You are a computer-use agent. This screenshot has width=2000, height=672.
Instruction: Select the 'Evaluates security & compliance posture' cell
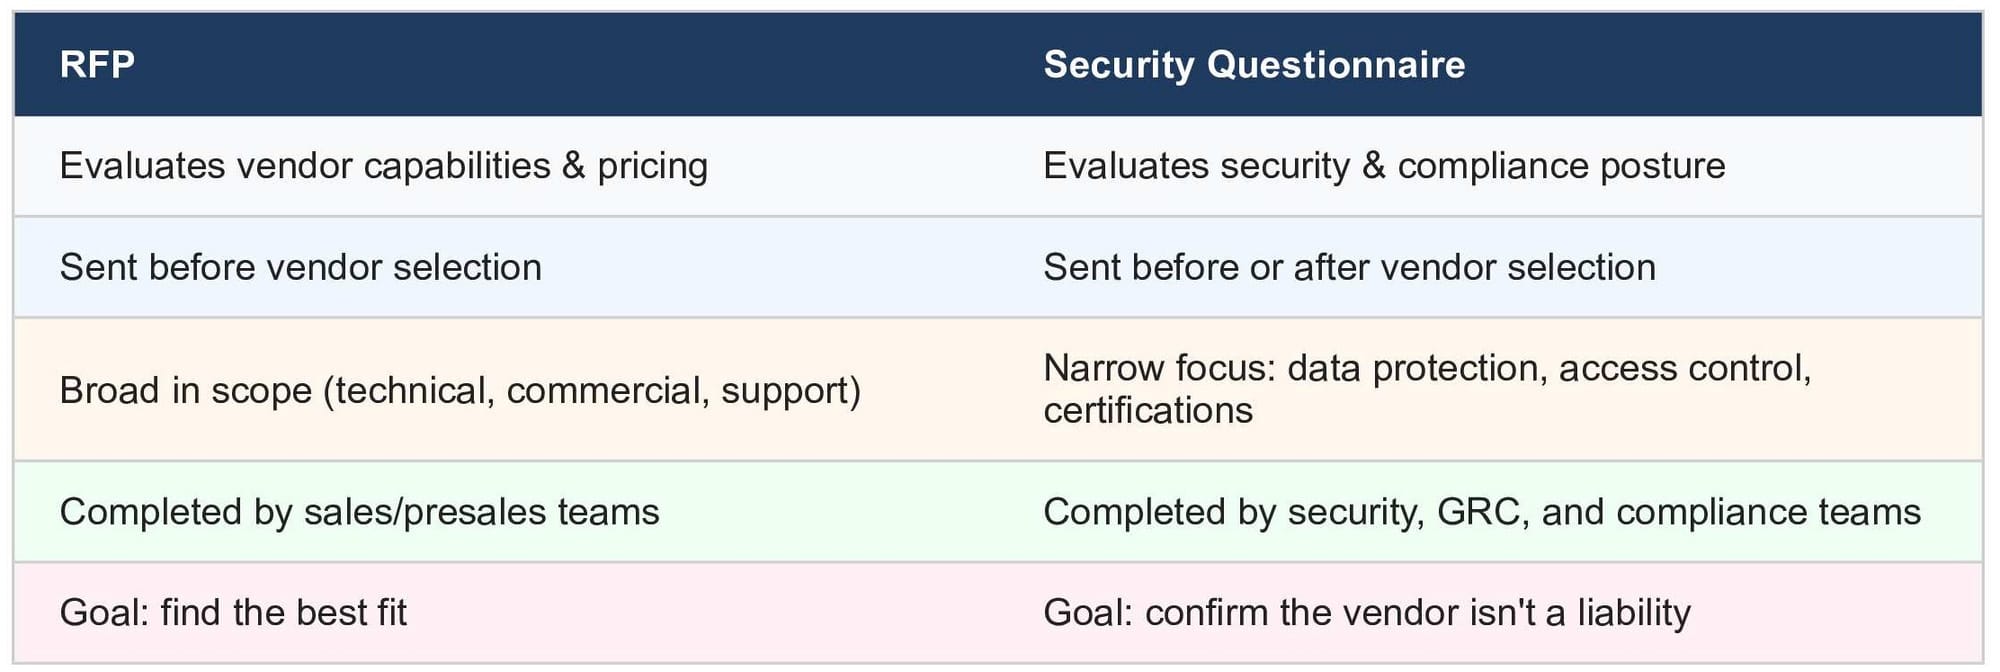click(x=1384, y=166)
